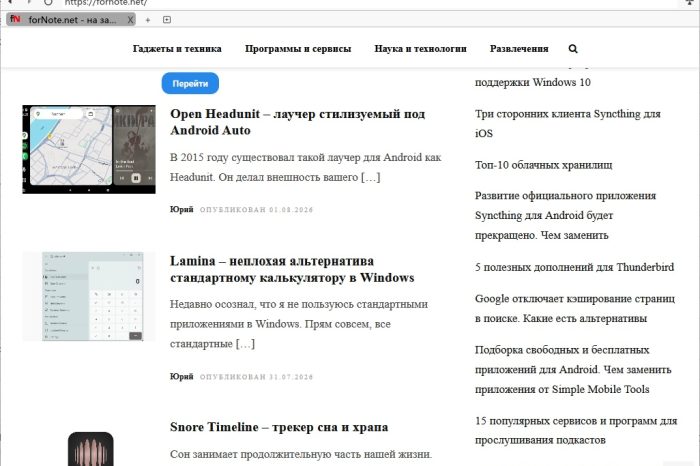This screenshot has width=700, height=466.
Task: Click the forNote favicon on the tab
Action: click(15, 19)
